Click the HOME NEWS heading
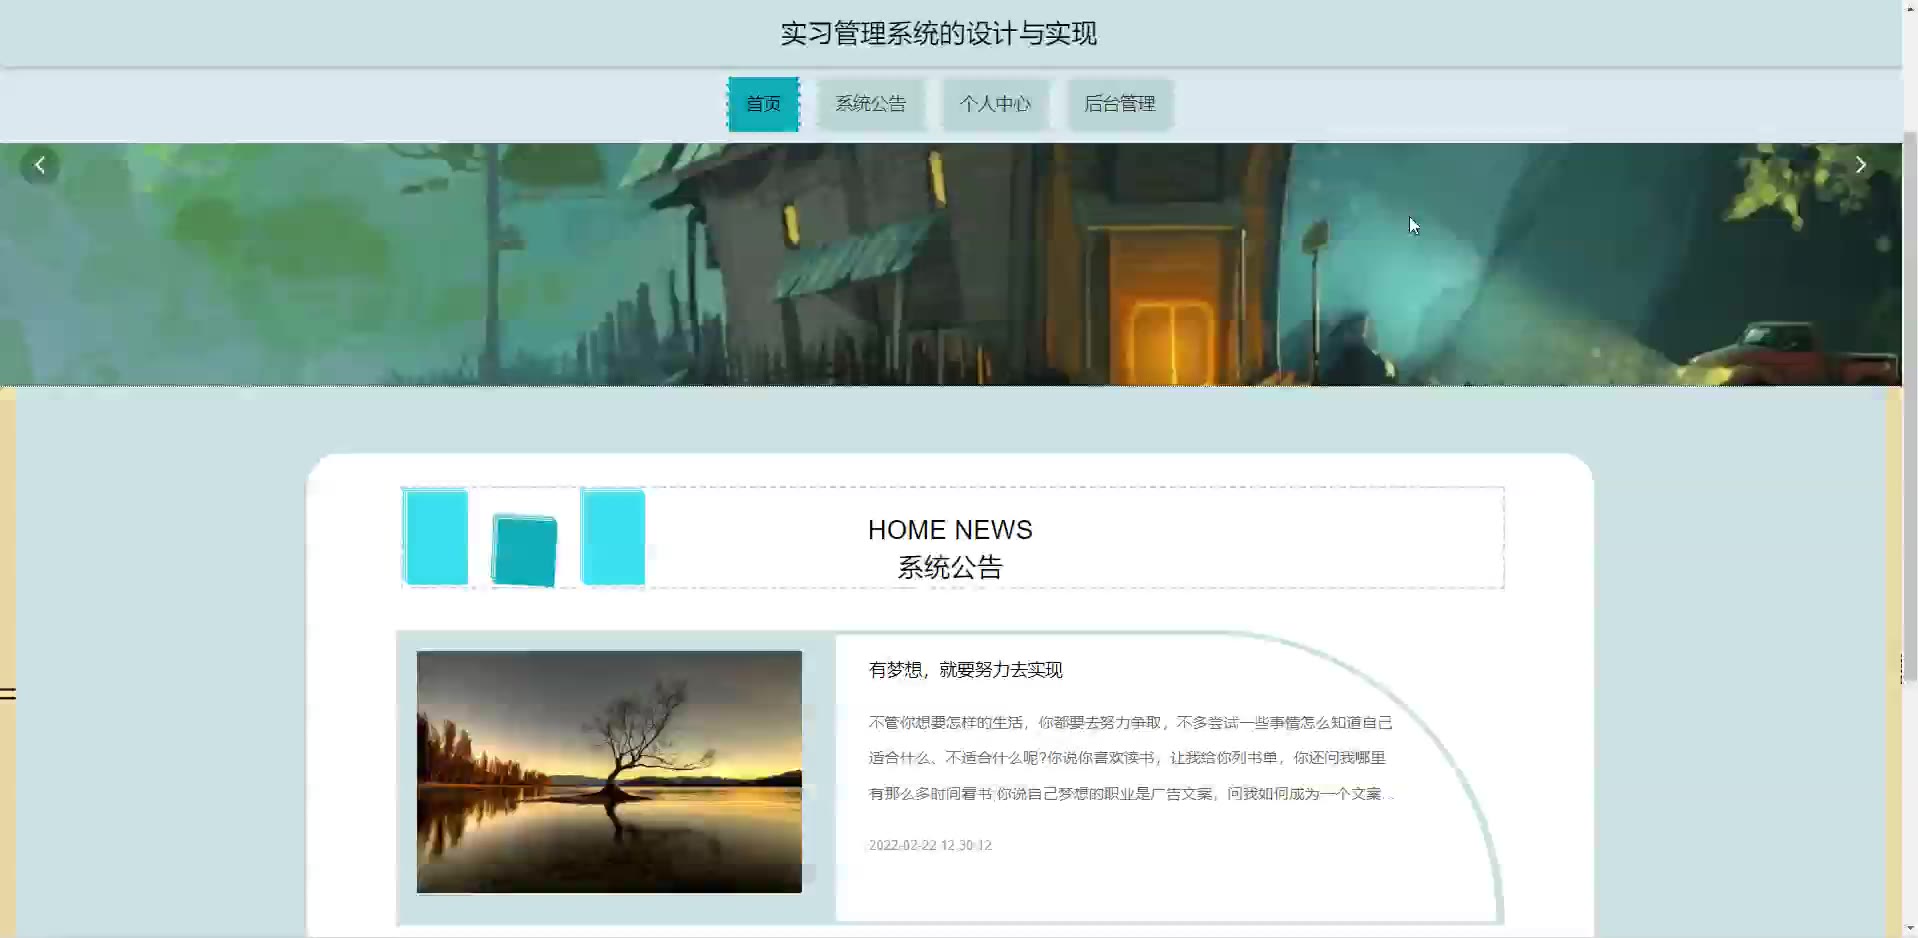The width and height of the screenshot is (1918, 938). click(x=950, y=530)
